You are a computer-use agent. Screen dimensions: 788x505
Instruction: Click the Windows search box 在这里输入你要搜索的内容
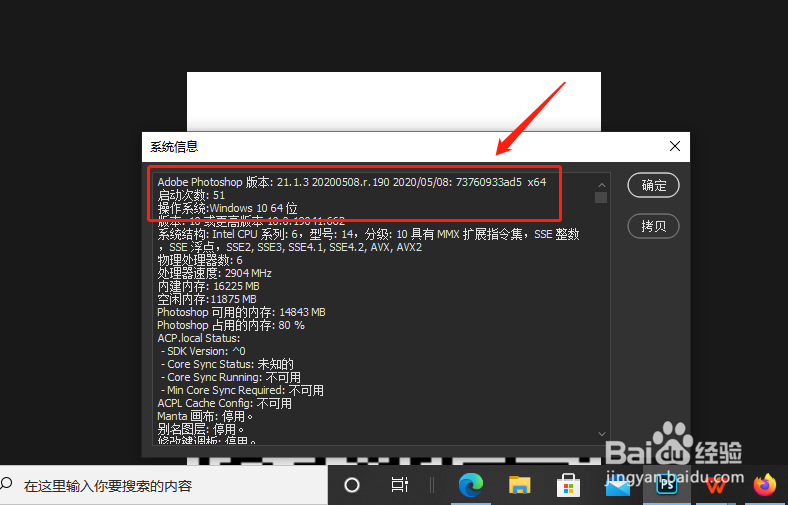pyautogui.click(x=164, y=485)
